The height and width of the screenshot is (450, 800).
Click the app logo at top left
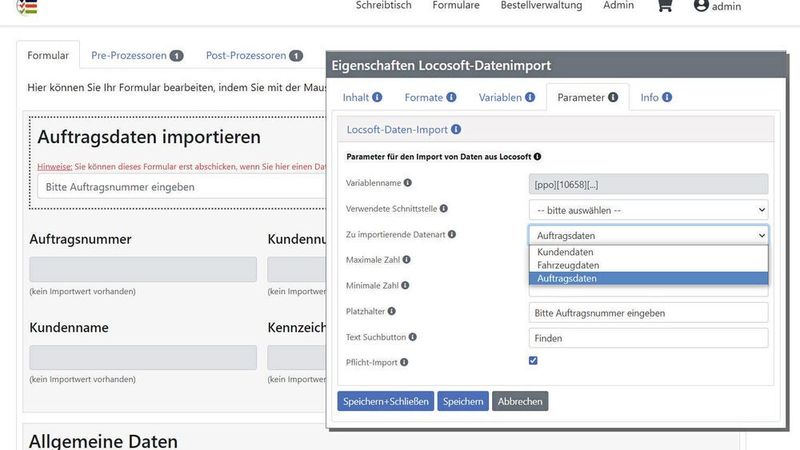point(27,7)
